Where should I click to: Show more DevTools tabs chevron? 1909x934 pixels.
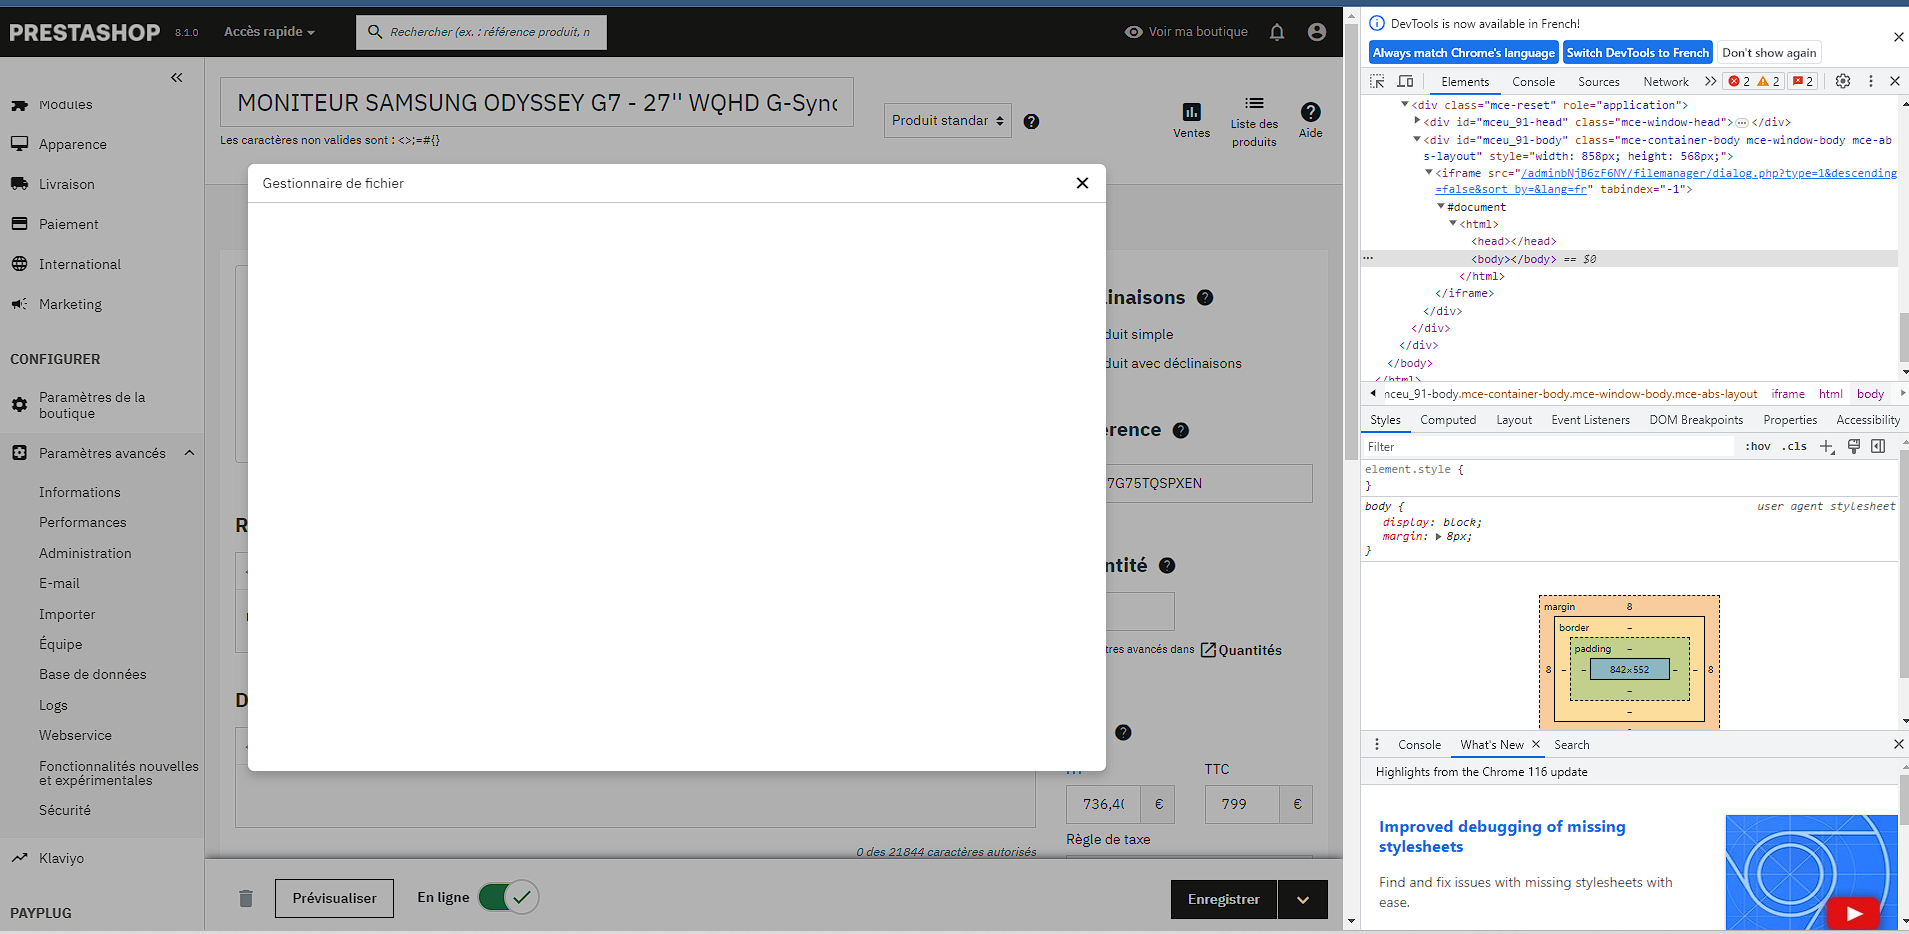(1710, 81)
